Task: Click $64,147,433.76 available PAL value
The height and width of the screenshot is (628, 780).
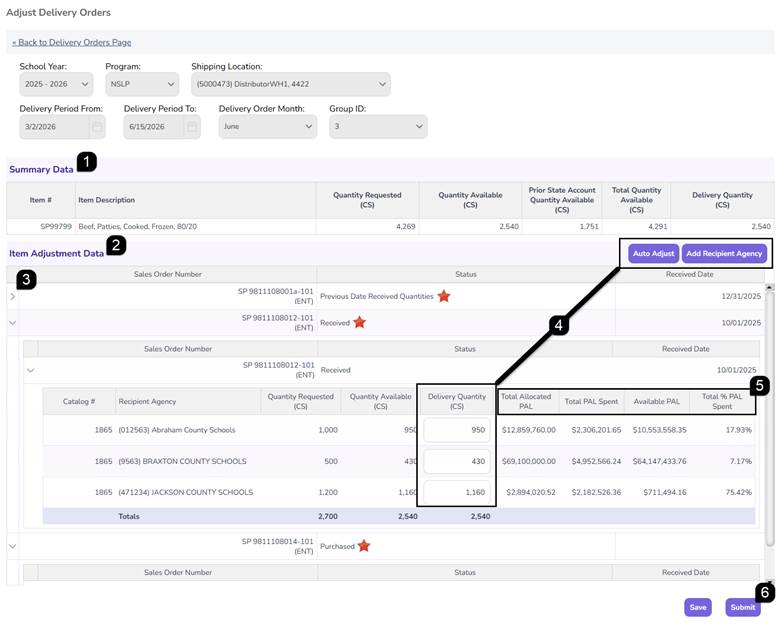Action: [x=660, y=461]
